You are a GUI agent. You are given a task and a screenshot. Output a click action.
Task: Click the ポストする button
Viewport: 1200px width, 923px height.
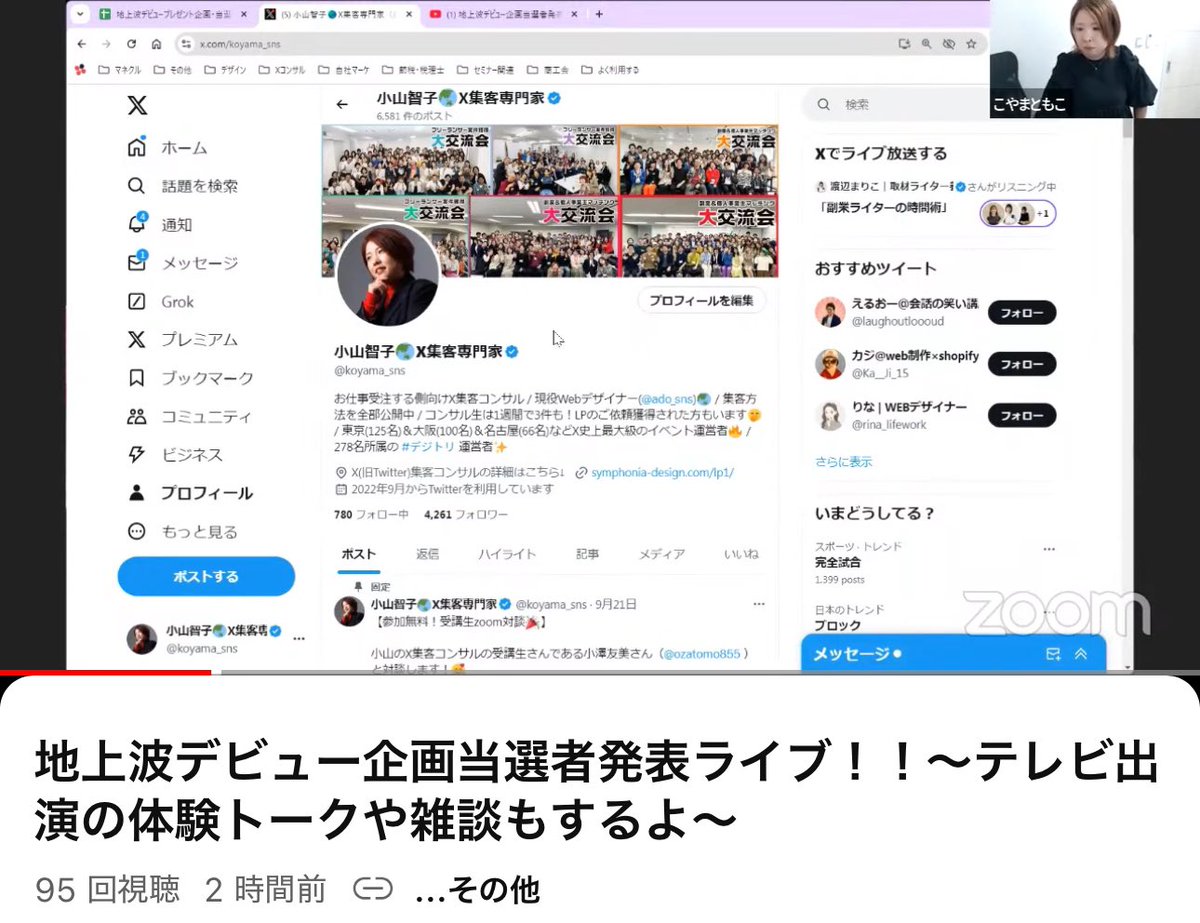(x=206, y=576)
